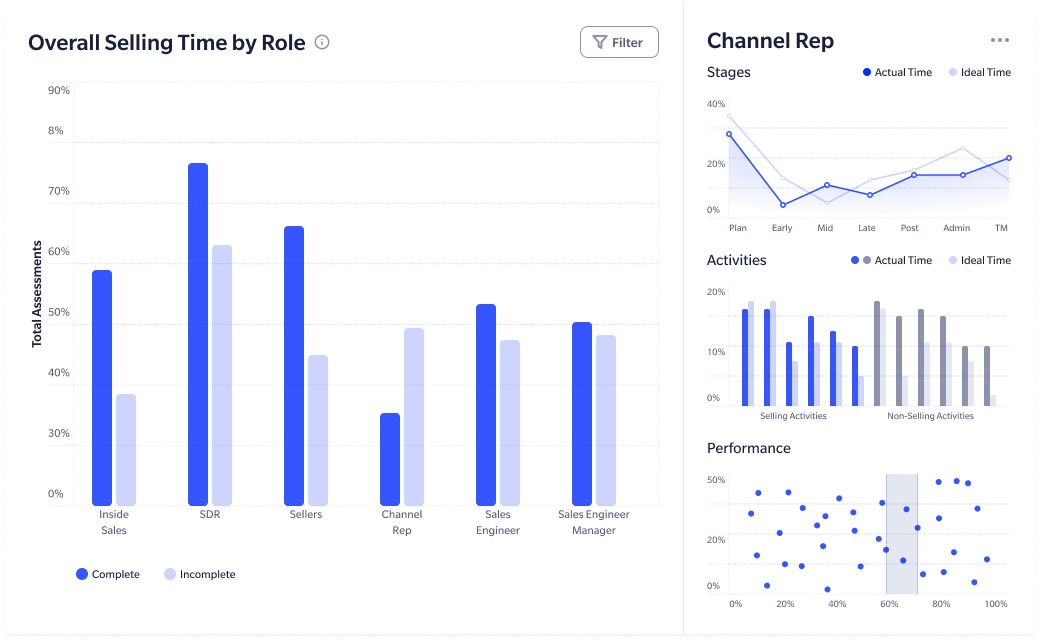Click the Actual Time data point at TM stage
The image size is (1040, 644).
pyautogui.click(x=1009, y=158)
